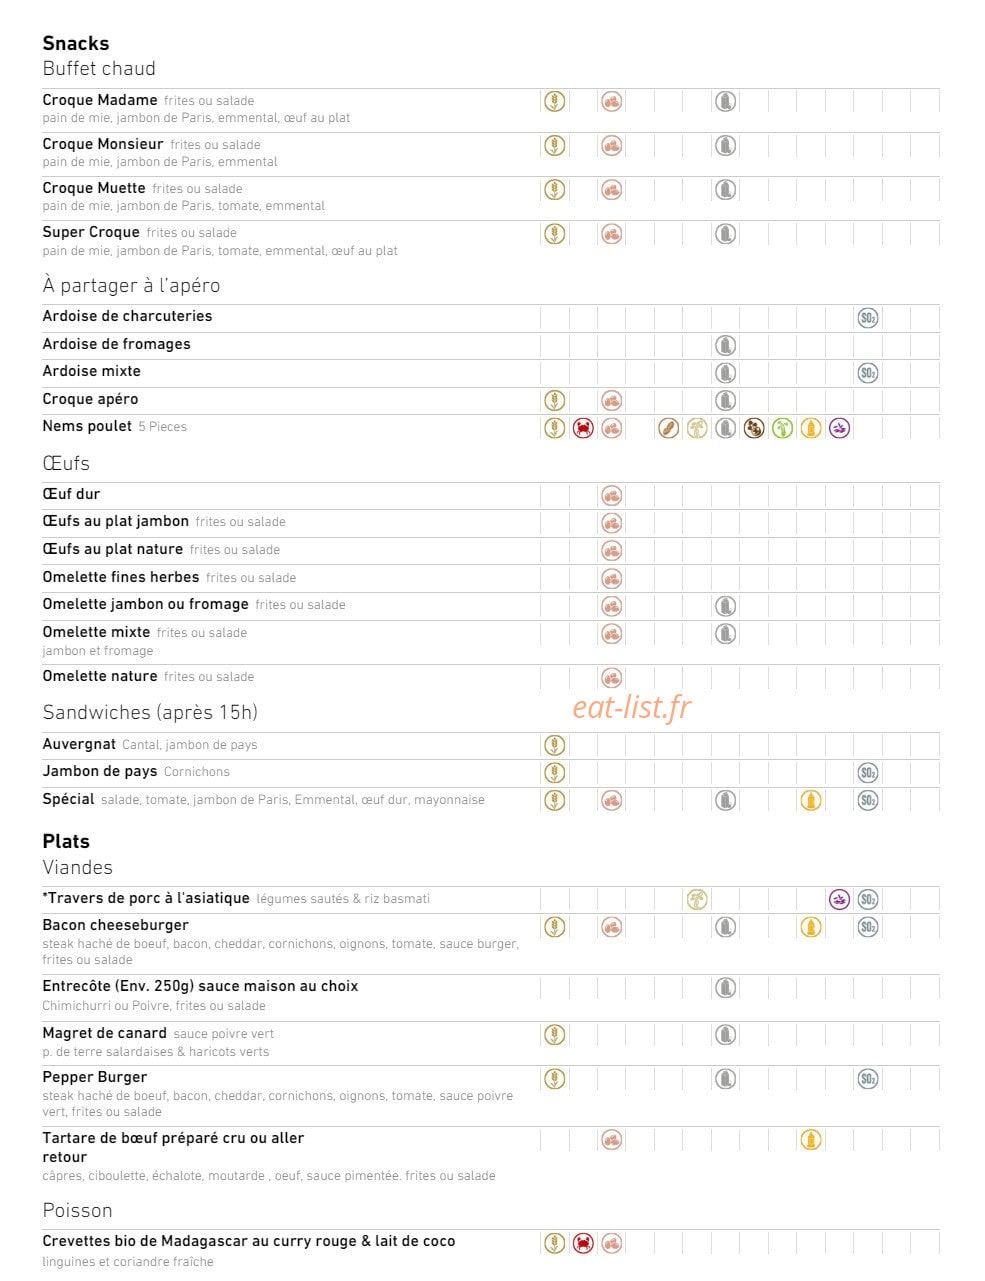Click the purple sesame icon for Travers de porc
This screenshot has width=985, height=1281.
click(840, 899)
